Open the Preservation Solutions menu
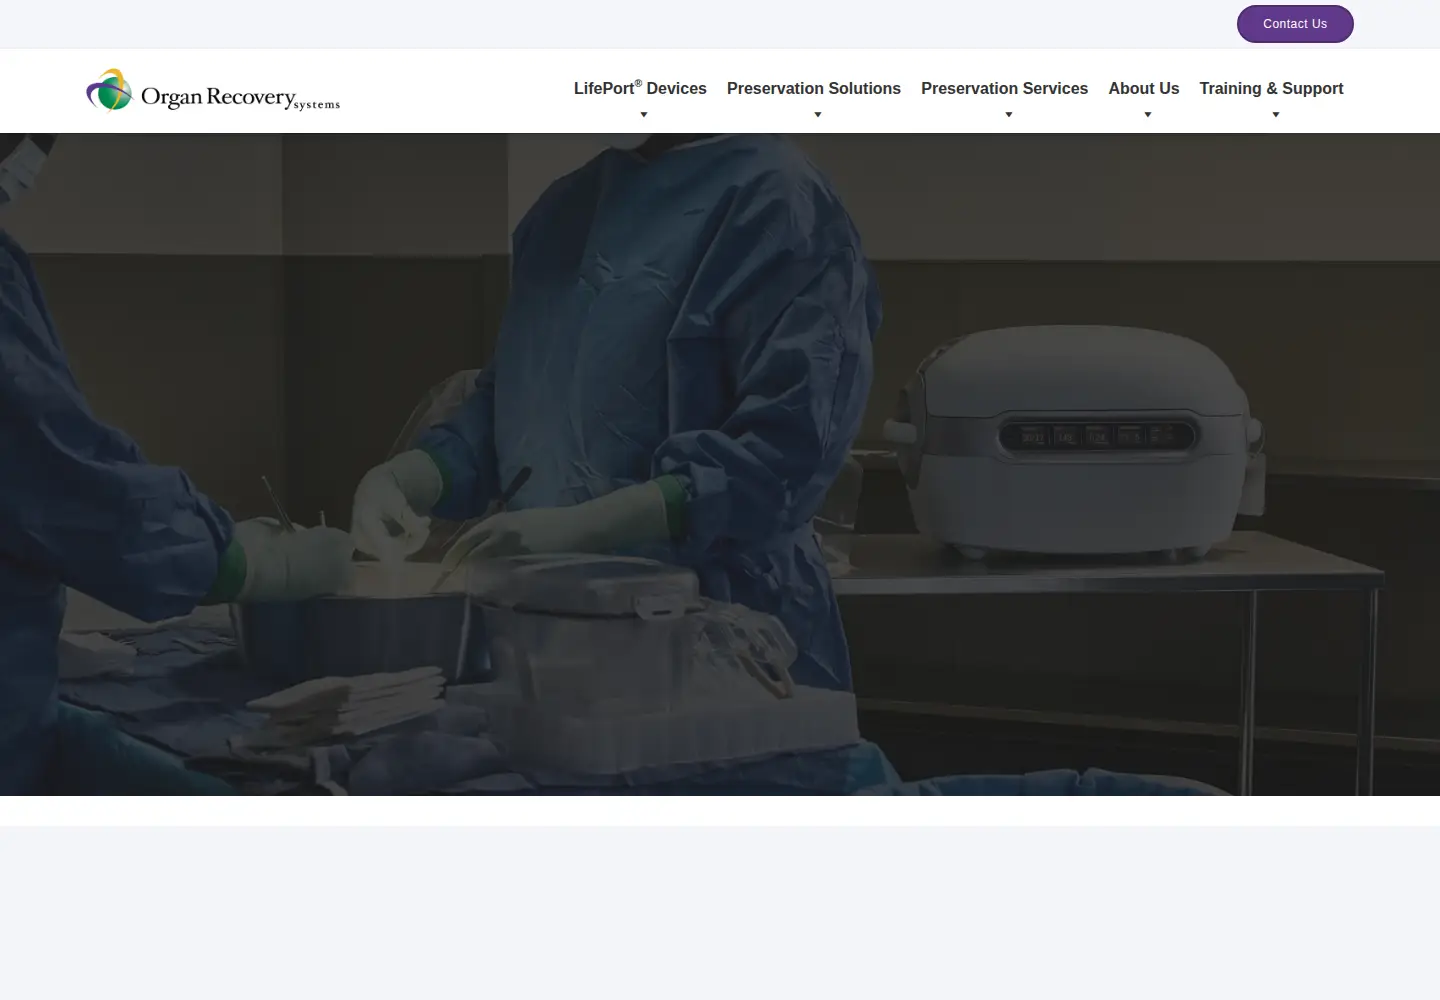 [814, 88]
